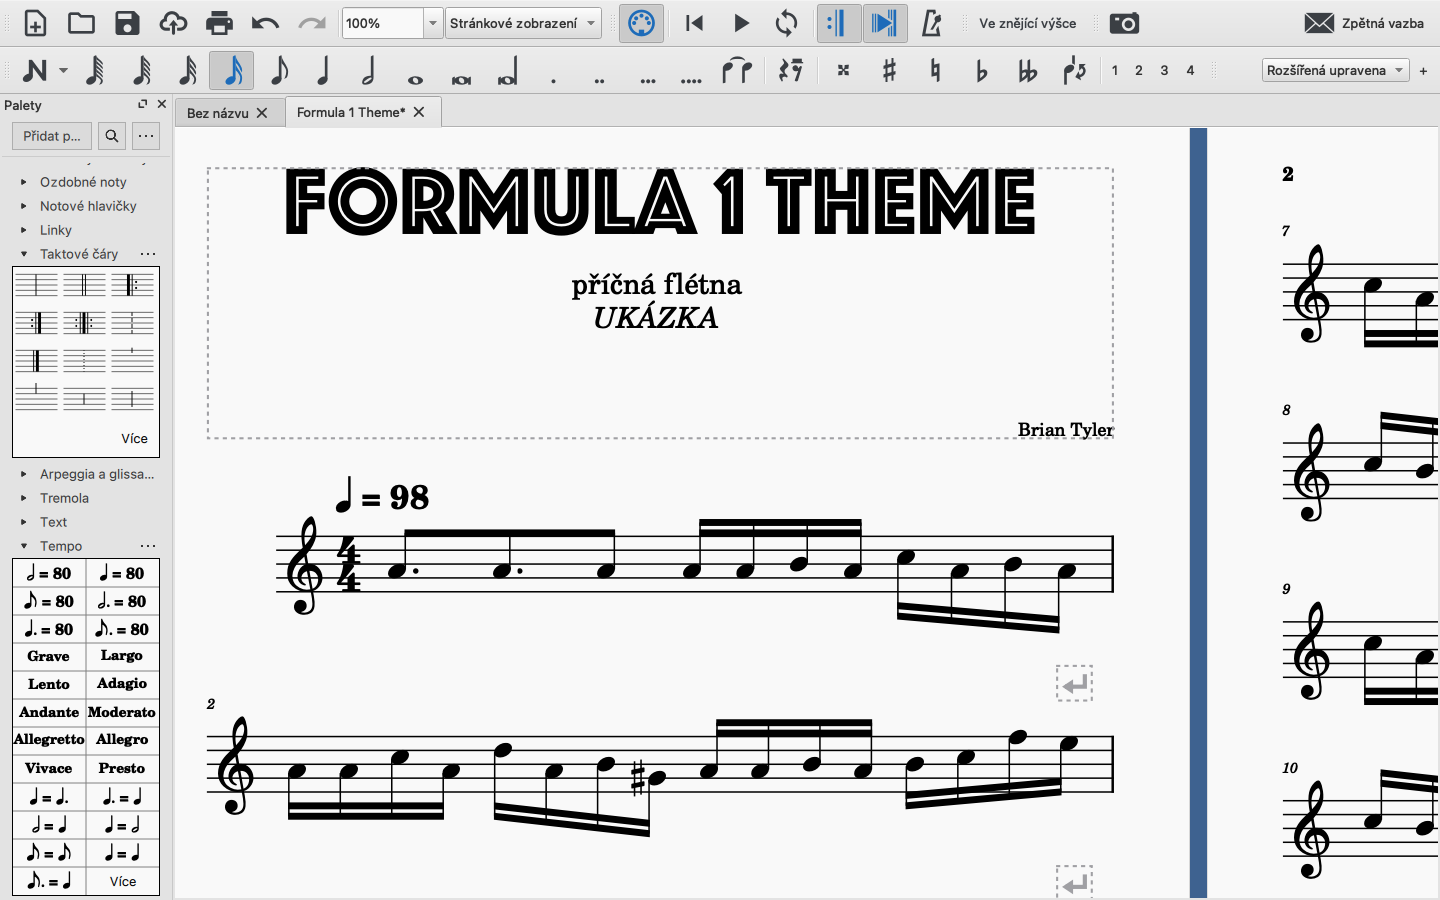The image size is (1440, 900).
Task: Click the Print icon in toolbar
Action: [219, 23]
